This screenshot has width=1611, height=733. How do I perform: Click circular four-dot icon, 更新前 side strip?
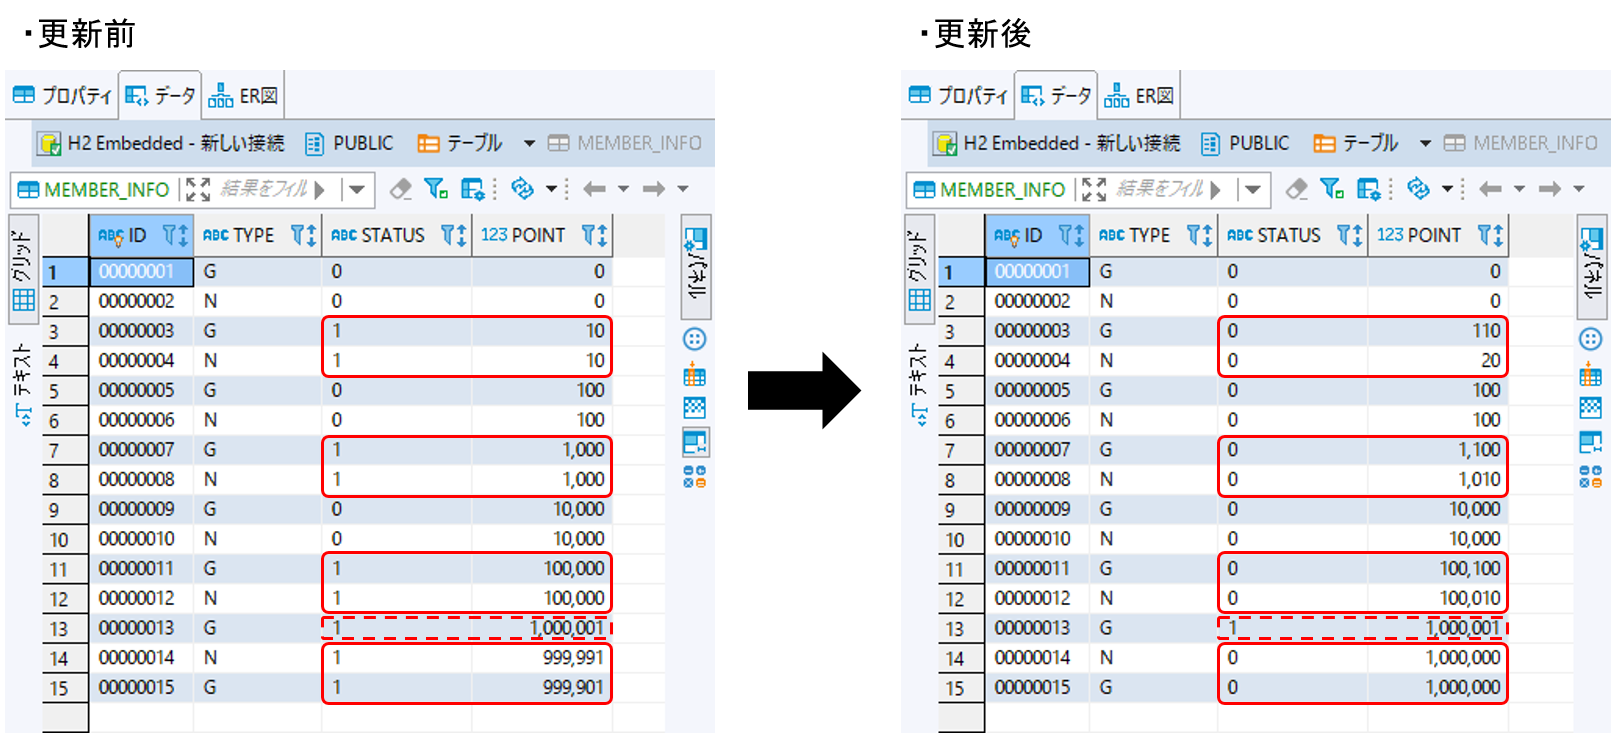pyautogui.click(x=695, y=339)
